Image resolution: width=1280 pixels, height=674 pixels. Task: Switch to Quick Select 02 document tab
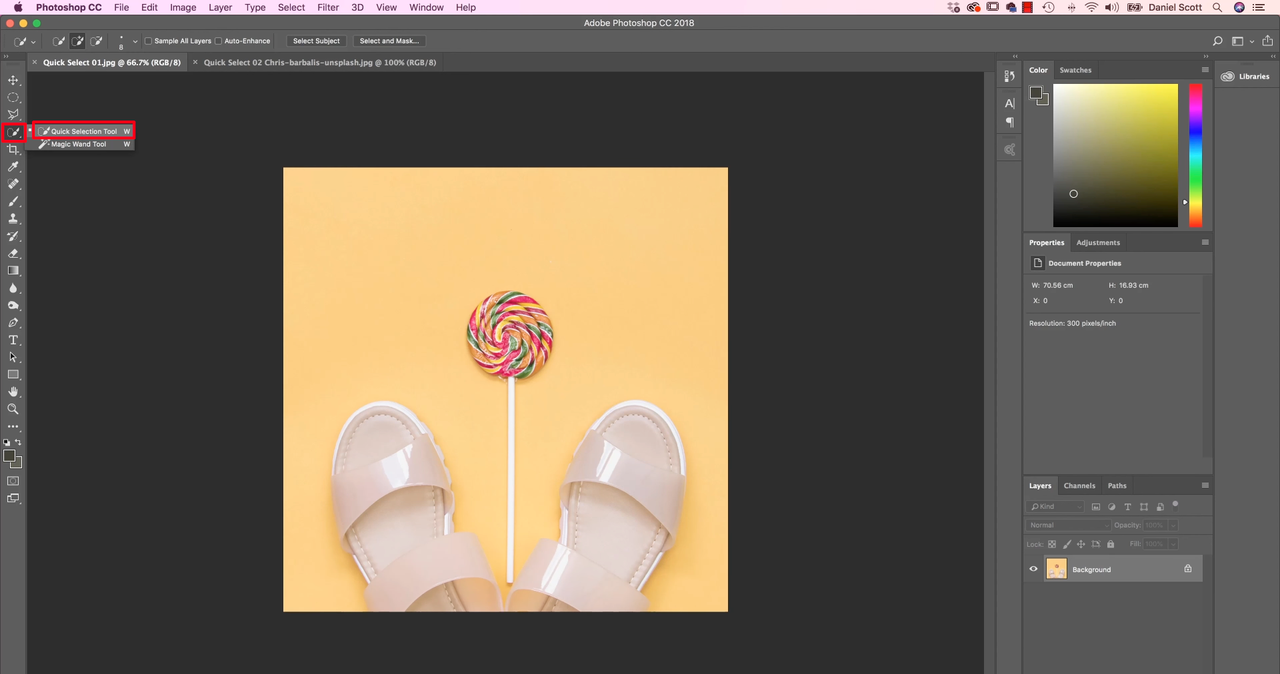(x=320, y=62)
